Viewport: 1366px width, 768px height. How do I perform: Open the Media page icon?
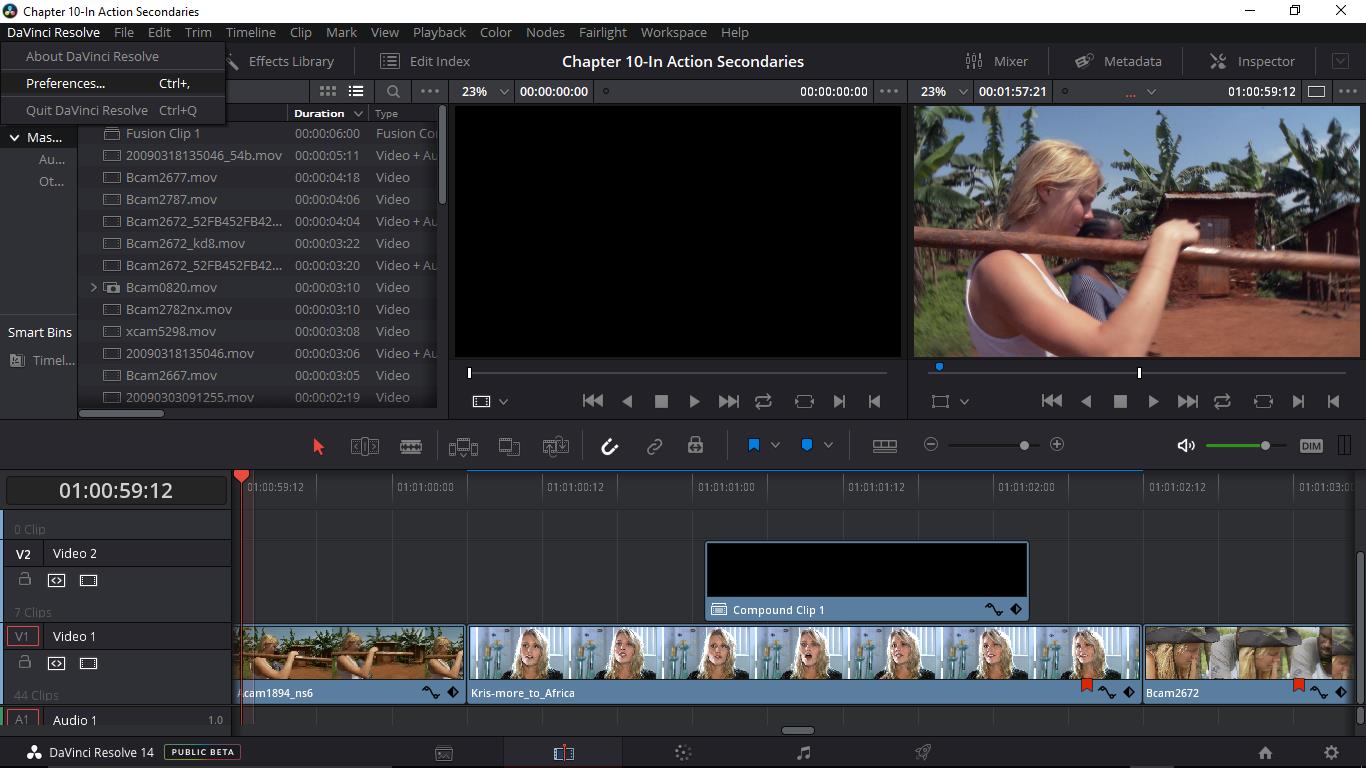tap(444, 753)
